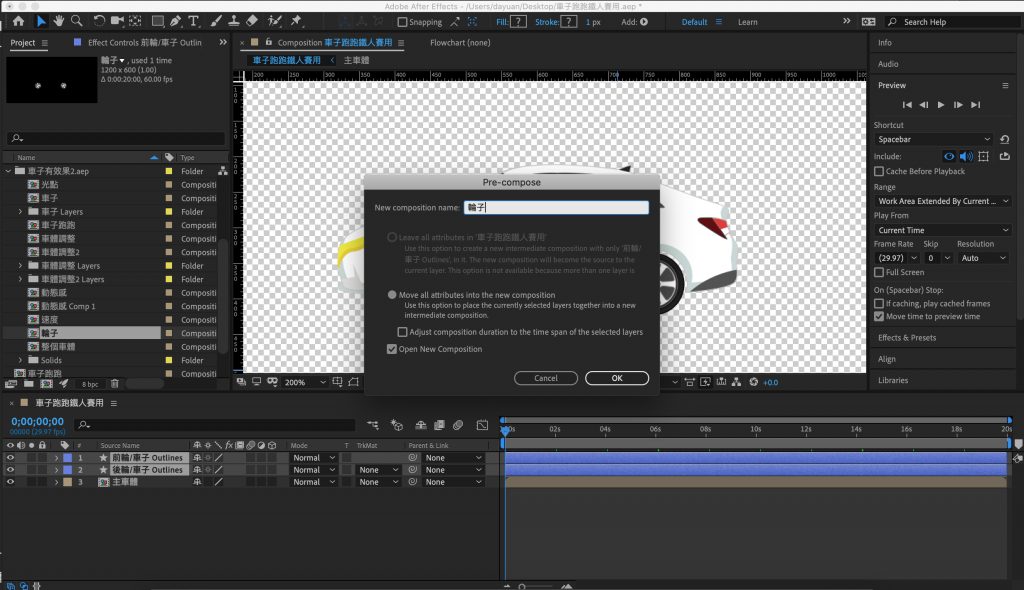Uncheck Open New Composition checkbox
Viewport: 1024px width, 590px height.
pyautogui.click(x=392, y=349)
